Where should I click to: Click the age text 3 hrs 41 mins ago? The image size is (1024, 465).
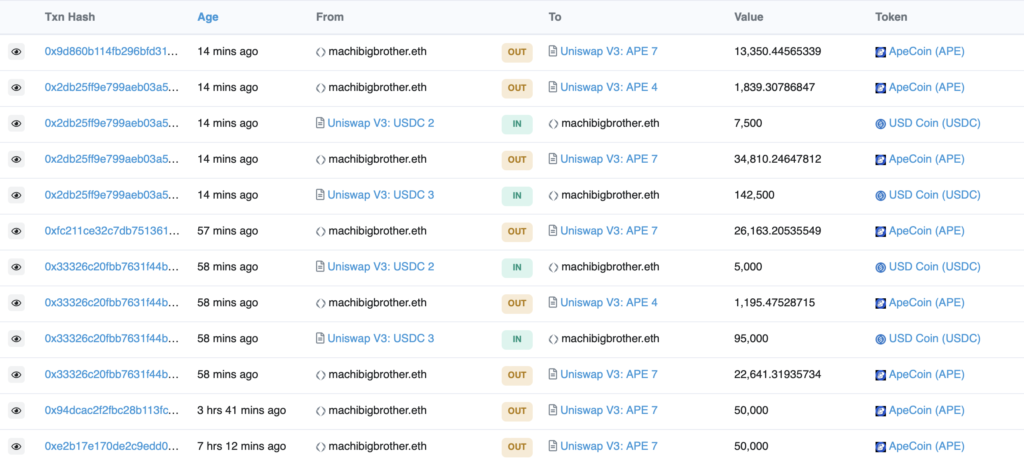pyautogui.click(x=242, y=410)
